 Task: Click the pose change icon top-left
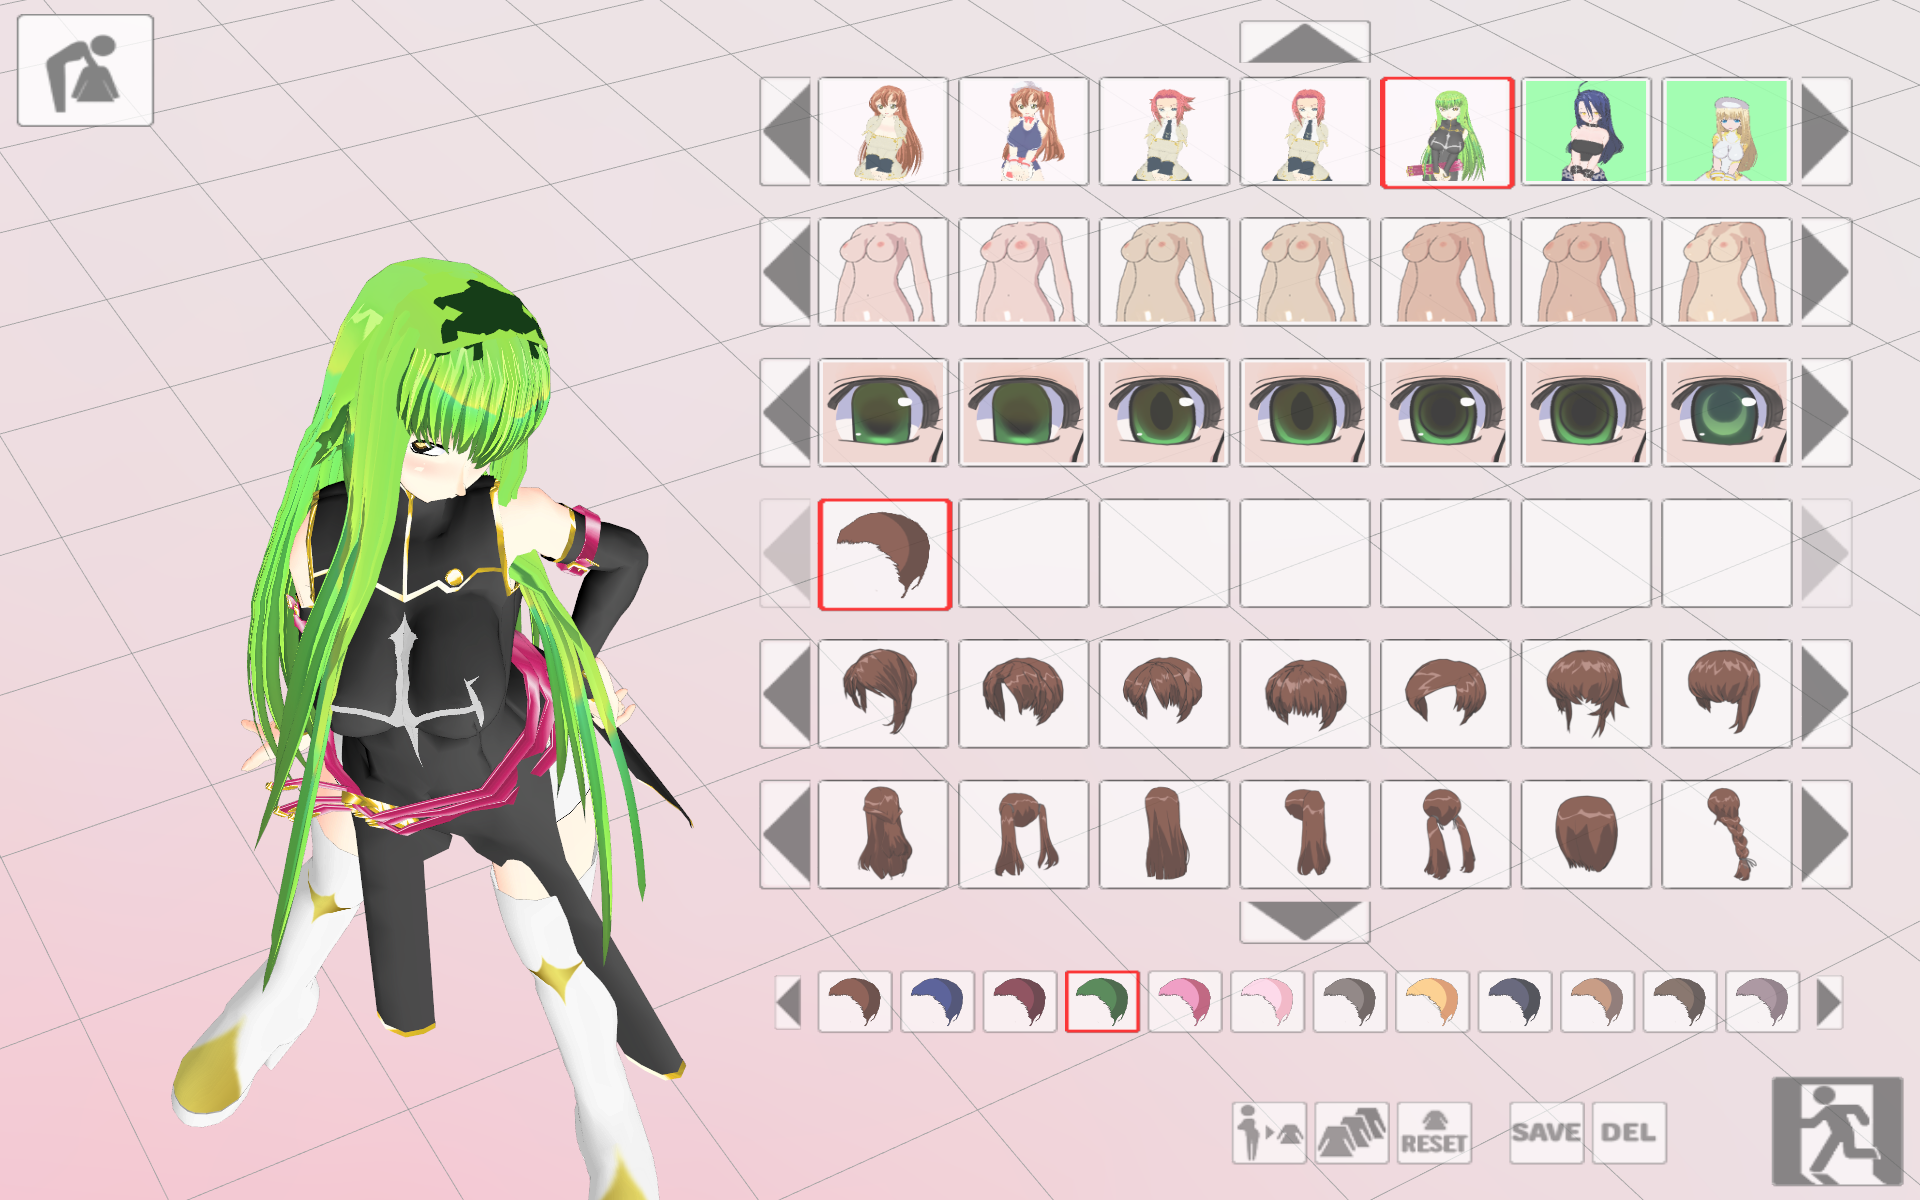[85, 70]
